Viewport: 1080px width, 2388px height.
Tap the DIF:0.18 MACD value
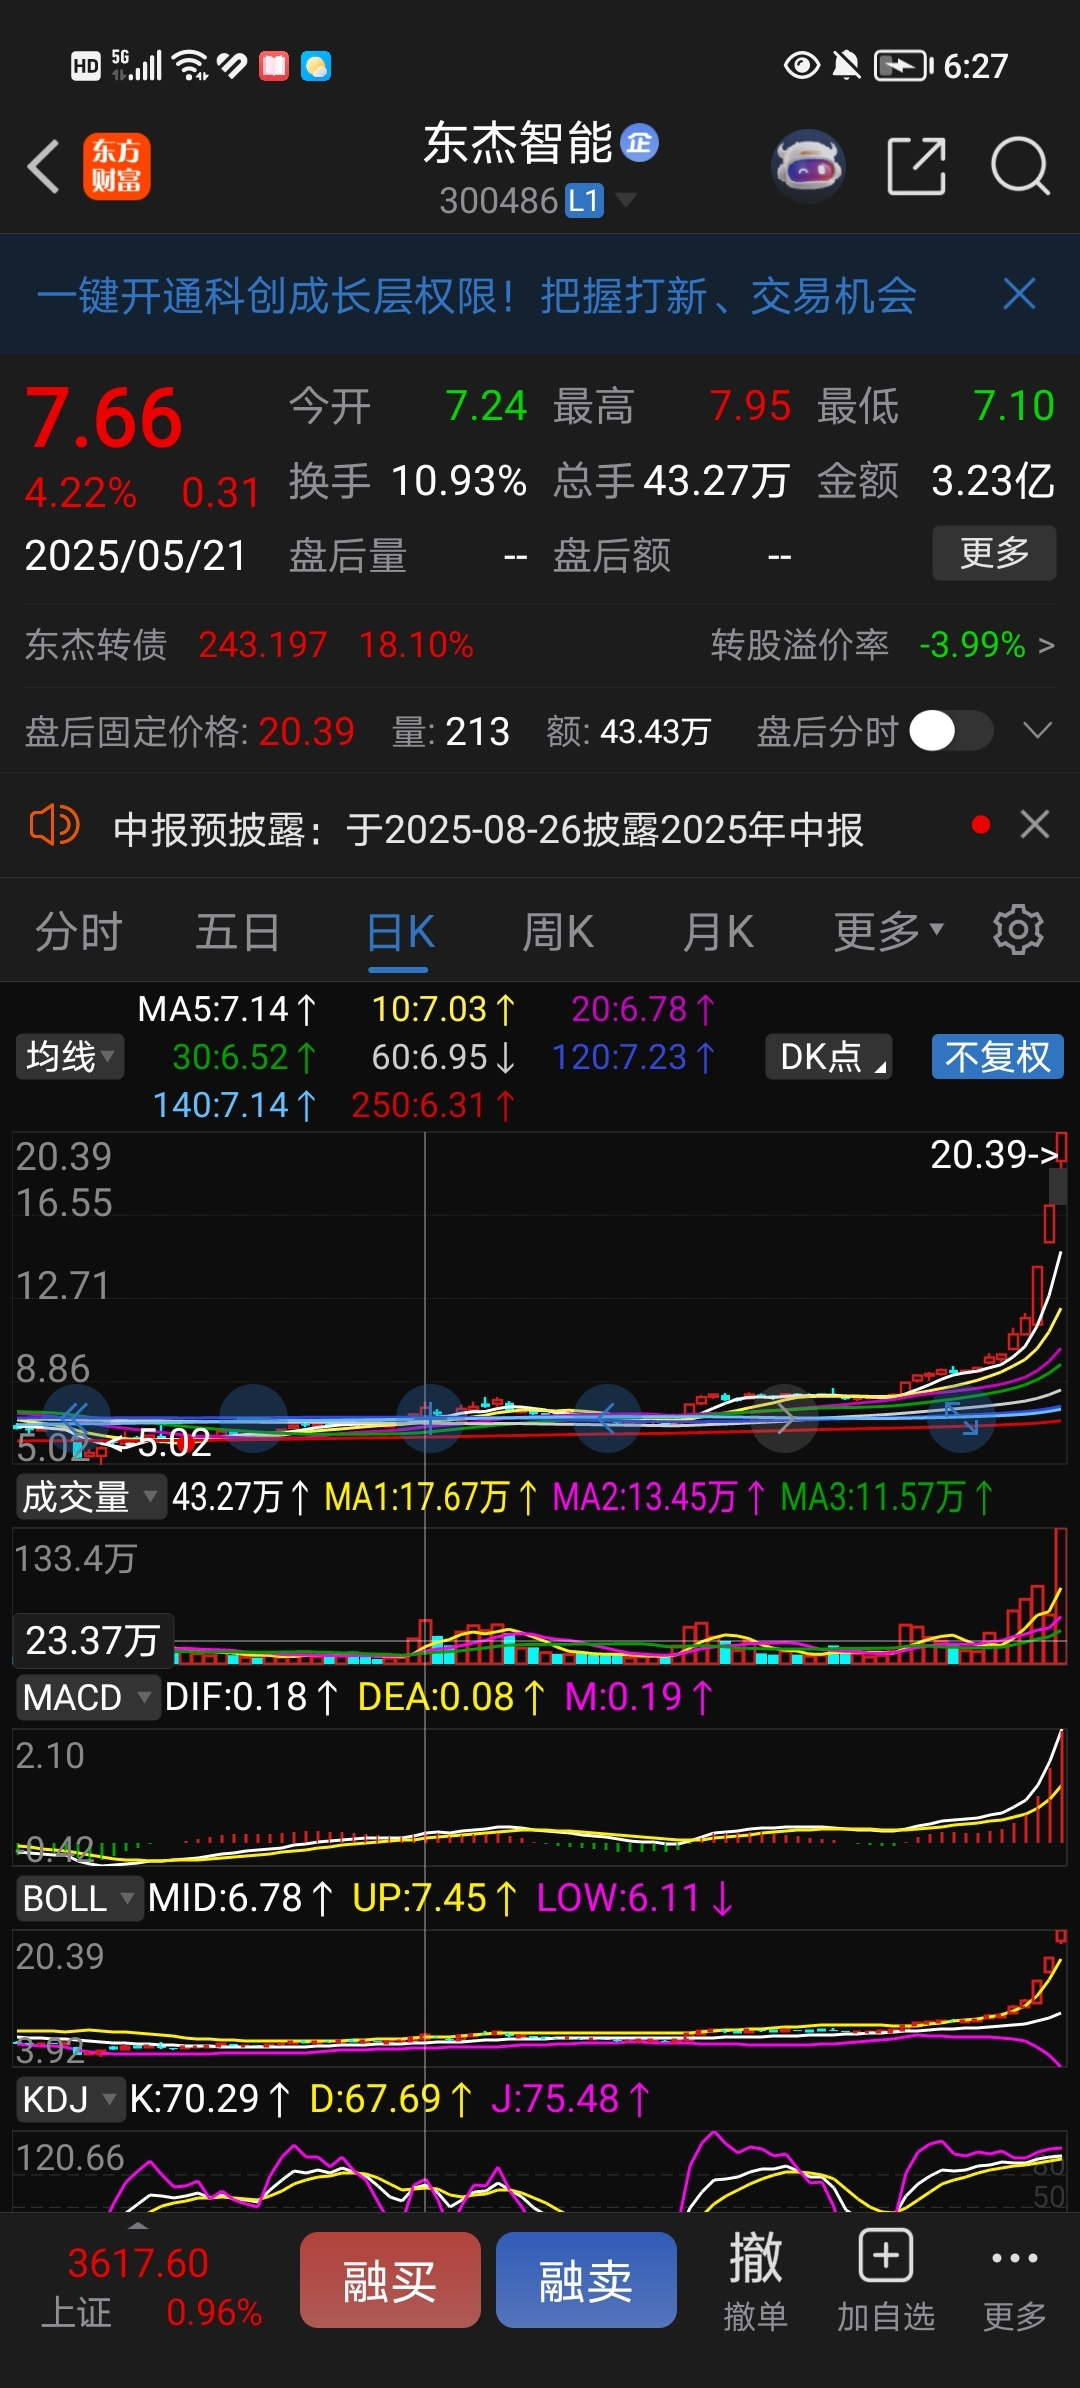coord(251,1697)
